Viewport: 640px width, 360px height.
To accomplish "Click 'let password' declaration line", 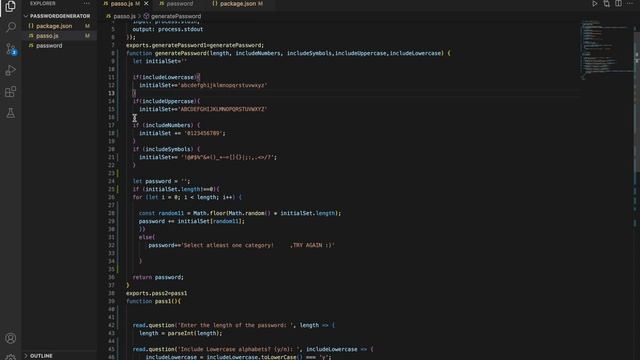I will [161, 181].
